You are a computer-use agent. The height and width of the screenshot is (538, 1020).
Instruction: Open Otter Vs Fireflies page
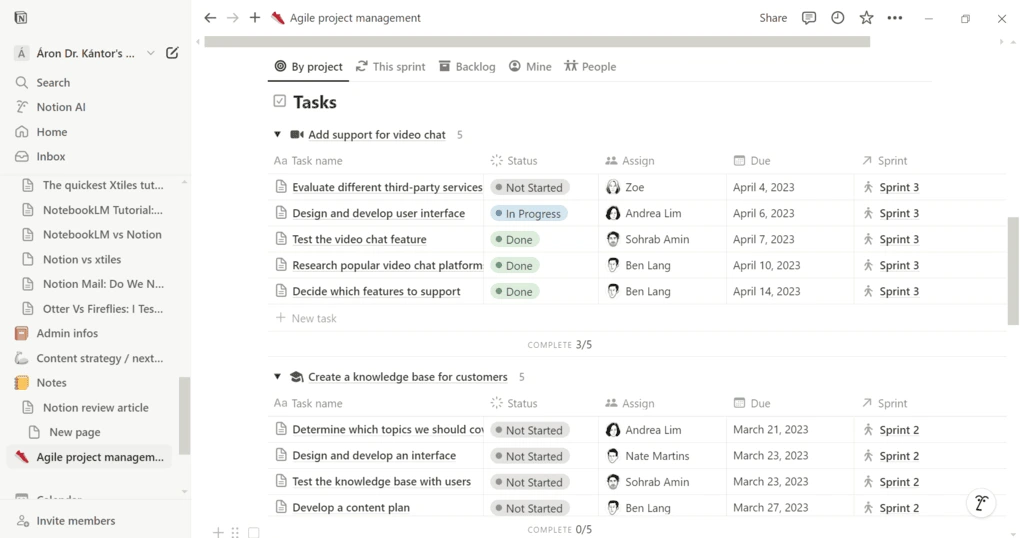[x=103, y=308]
